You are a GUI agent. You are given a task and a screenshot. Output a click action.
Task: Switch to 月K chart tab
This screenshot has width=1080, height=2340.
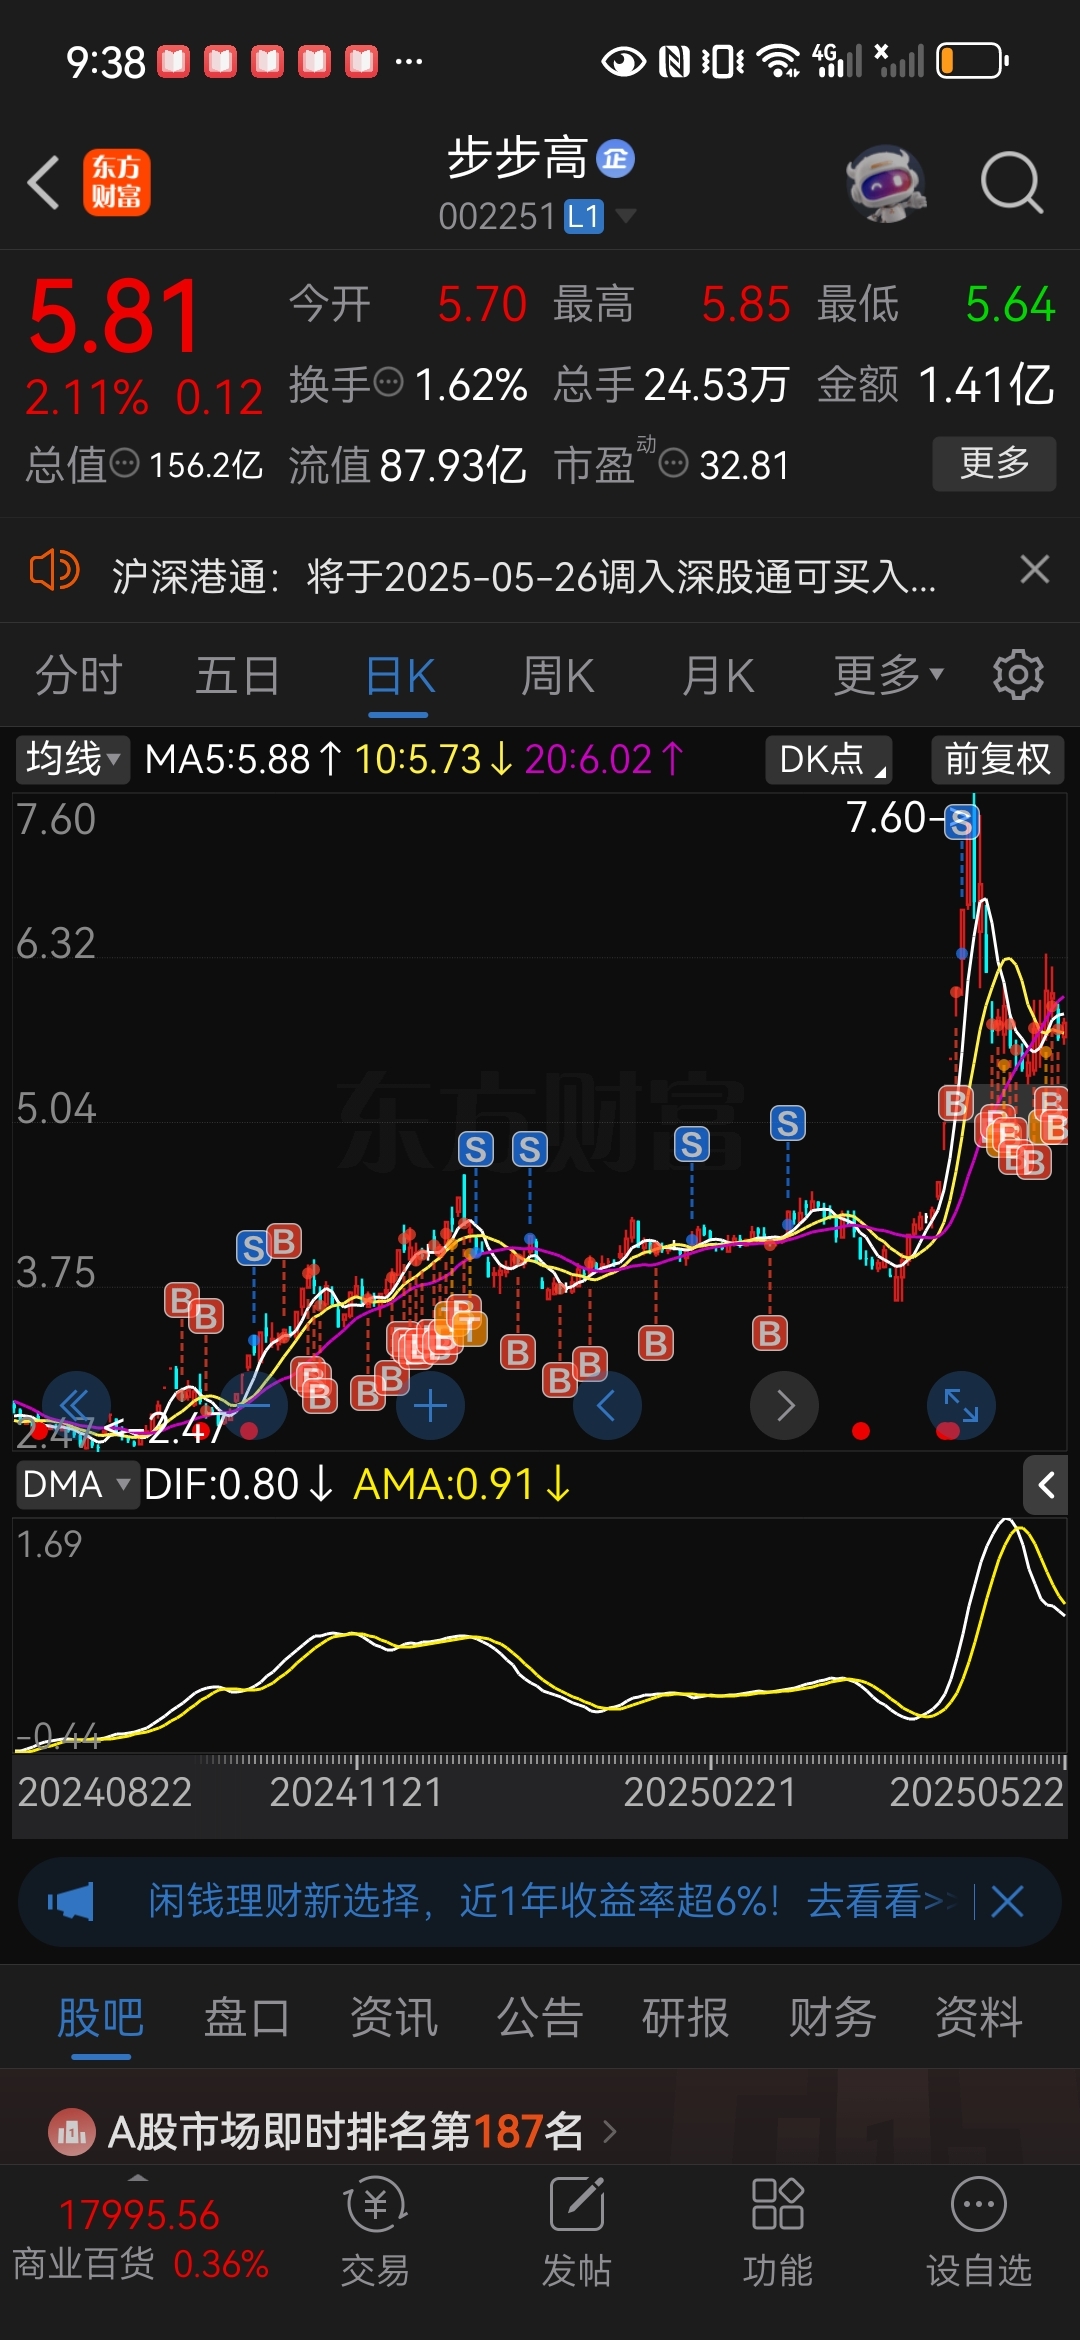tap(718, 675)
